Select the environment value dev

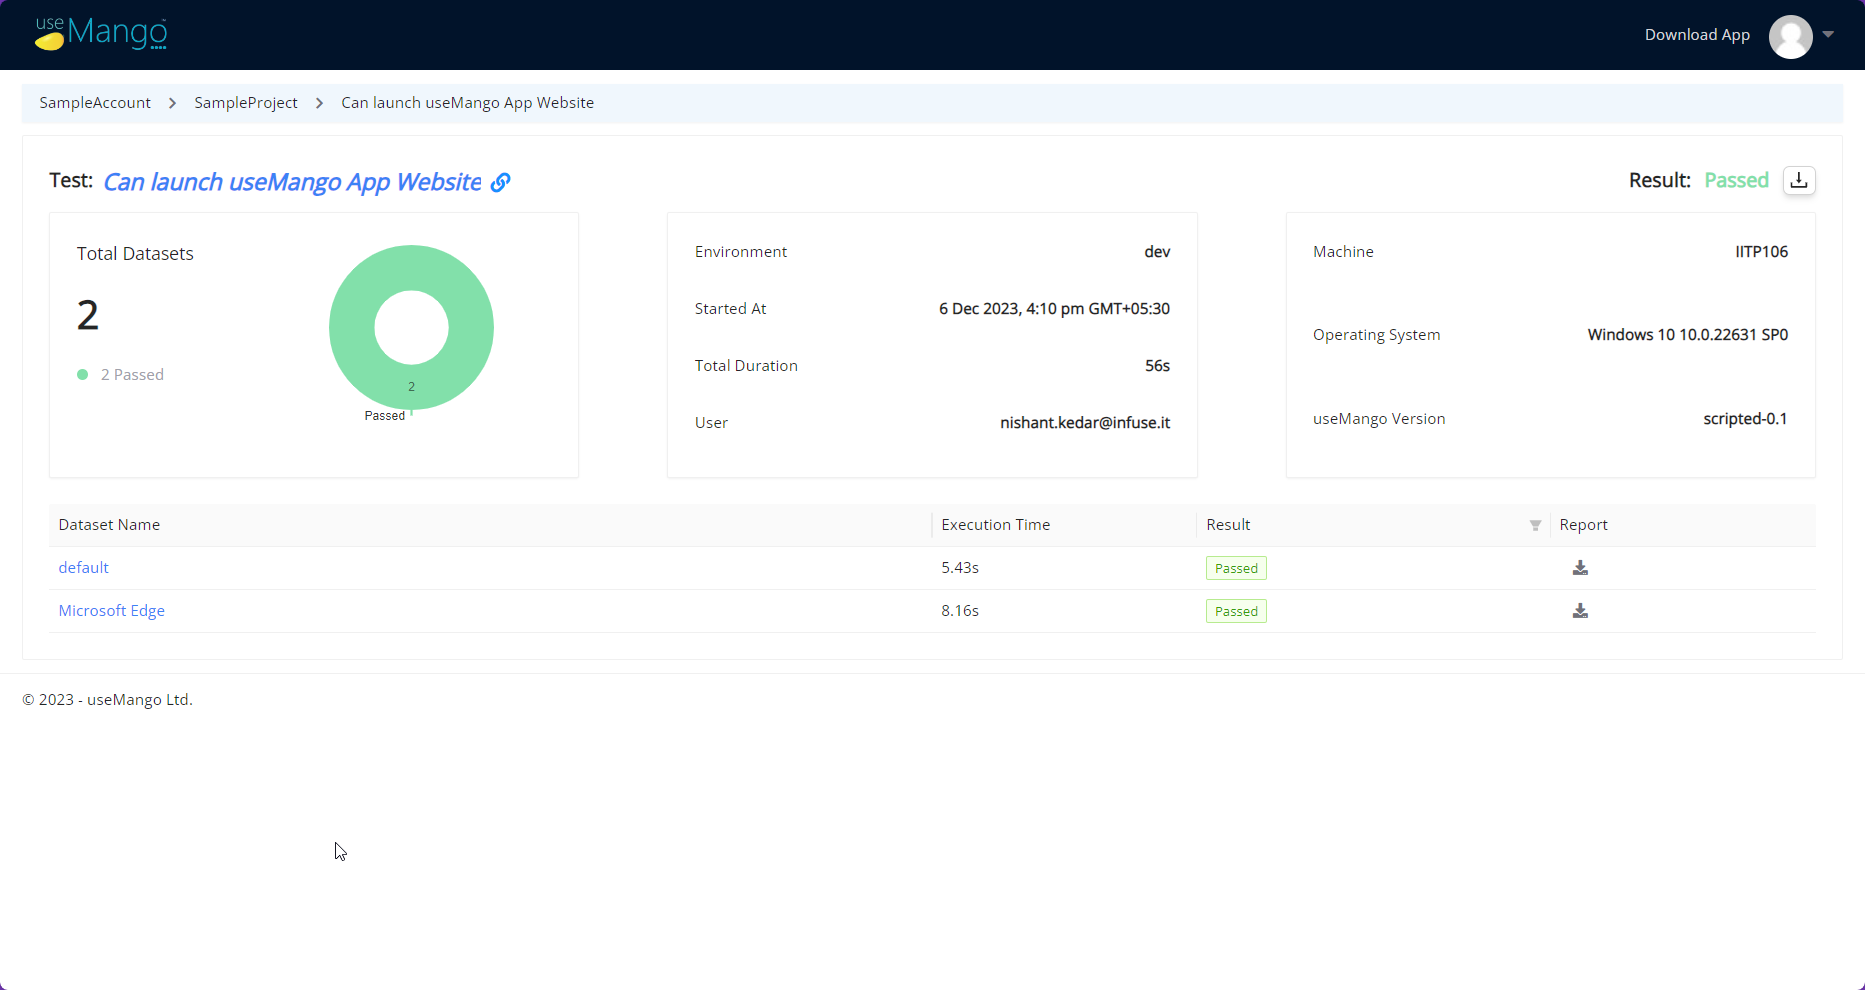[x=1157, y=252]
